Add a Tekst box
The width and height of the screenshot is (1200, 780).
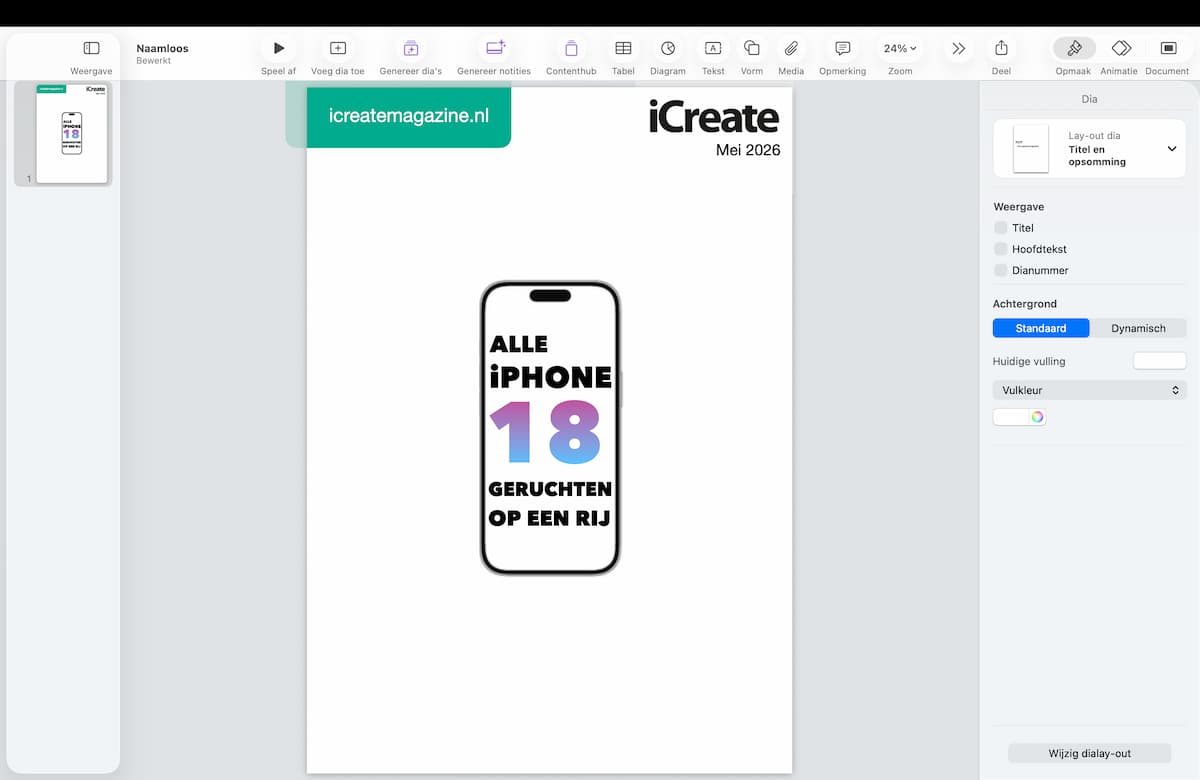point(713,48)
